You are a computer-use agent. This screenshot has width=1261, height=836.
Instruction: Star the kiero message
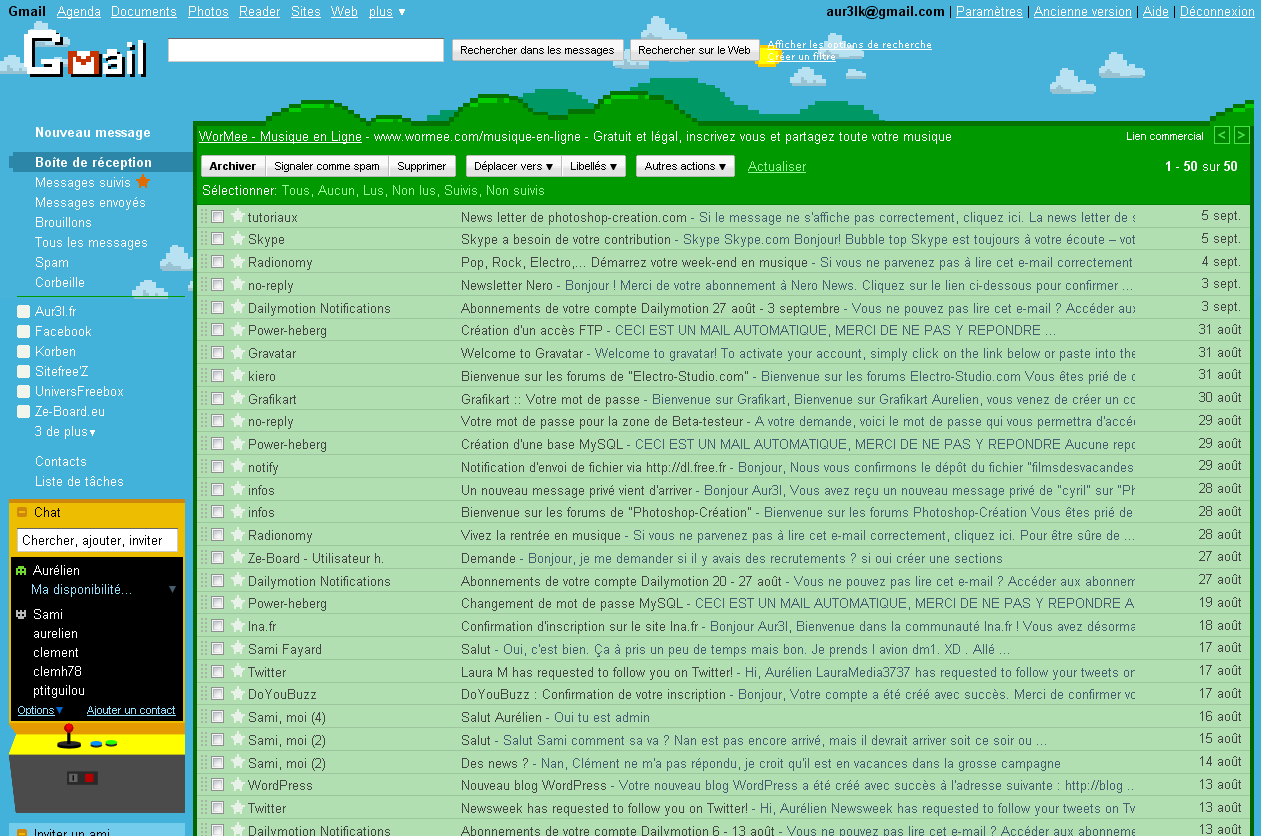(x=237, y=376)
